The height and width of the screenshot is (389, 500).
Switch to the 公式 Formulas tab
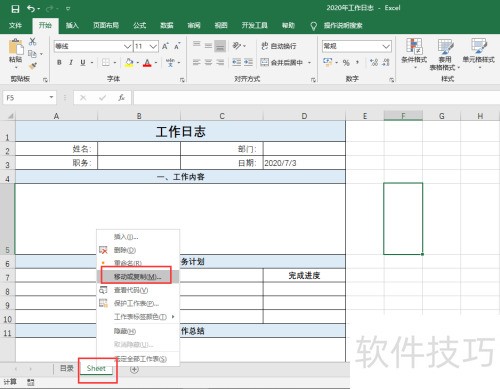[x=140, y=25]
